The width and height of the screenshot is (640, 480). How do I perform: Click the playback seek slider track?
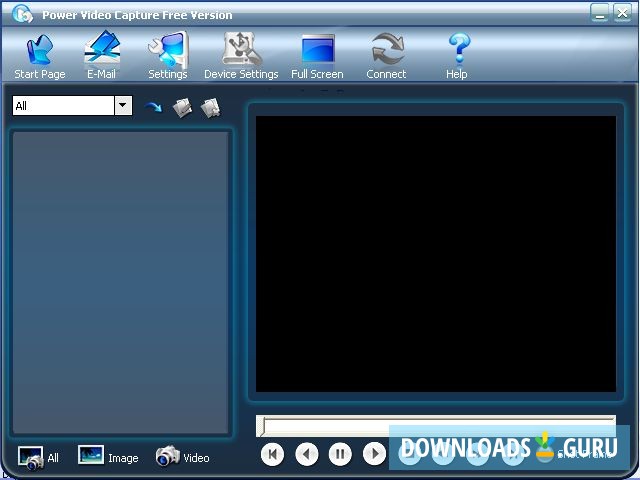click(x=436, y=426)
